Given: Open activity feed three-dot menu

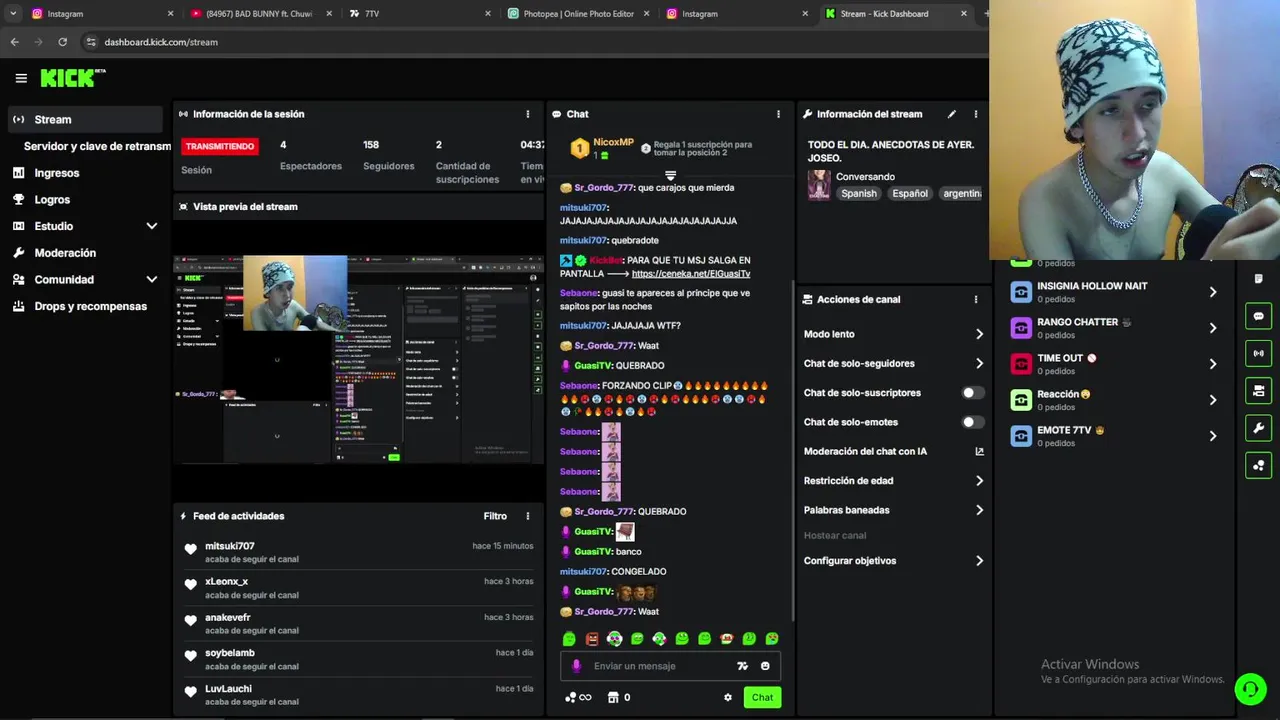Looking at the screenshot, I should [x=528, y=516].
